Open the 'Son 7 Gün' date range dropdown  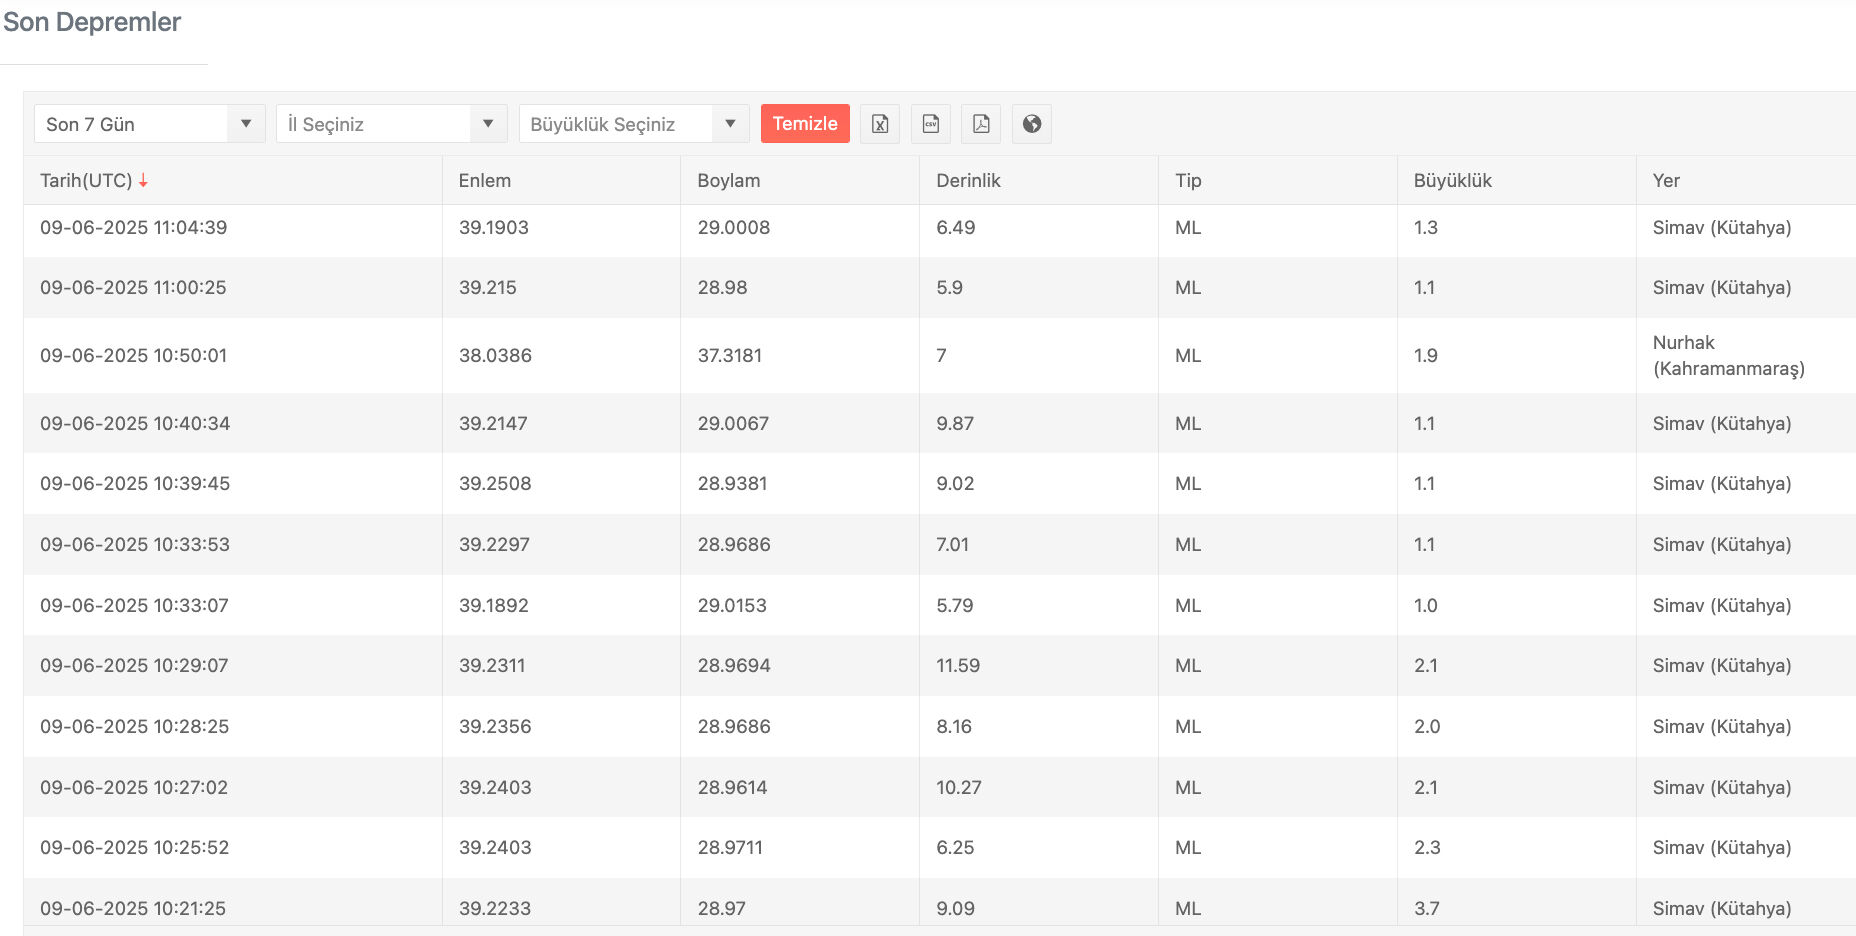pos(149,124)
